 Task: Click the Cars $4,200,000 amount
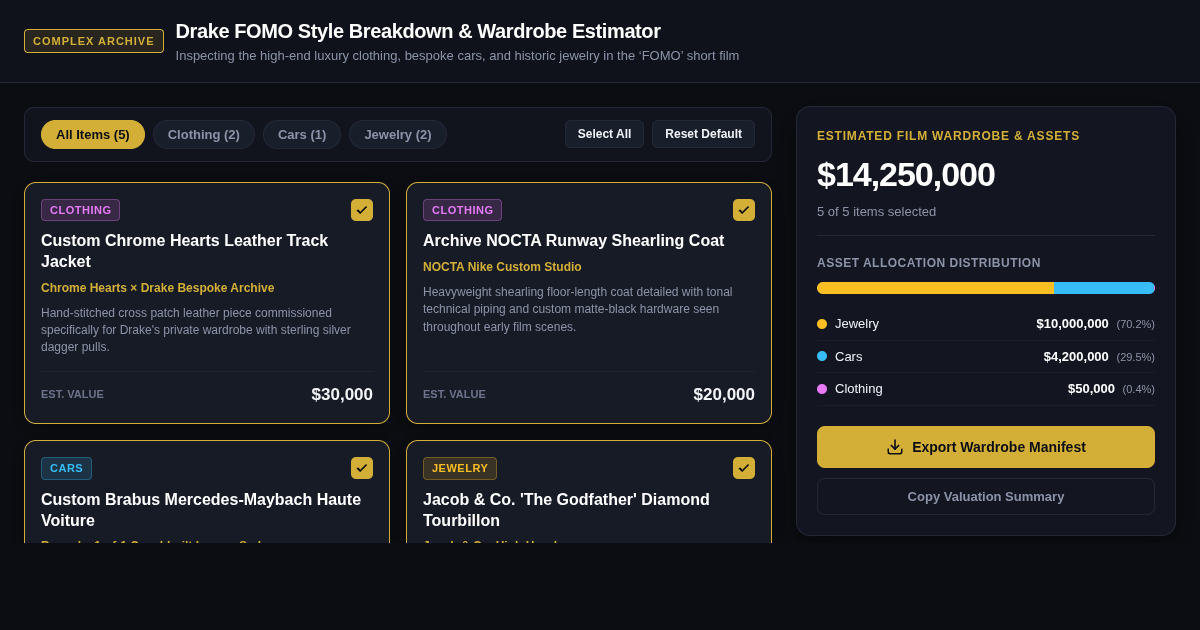1076,356
